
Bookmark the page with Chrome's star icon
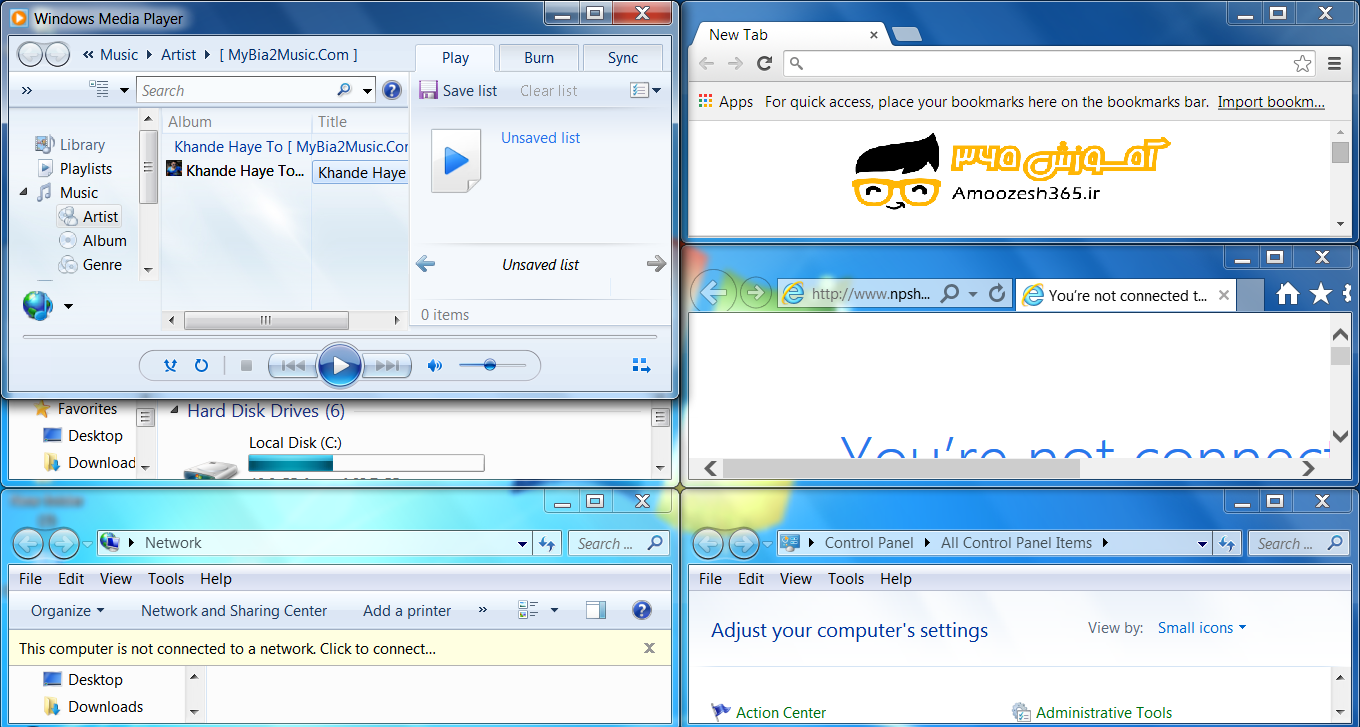(x=1302, y=64)
